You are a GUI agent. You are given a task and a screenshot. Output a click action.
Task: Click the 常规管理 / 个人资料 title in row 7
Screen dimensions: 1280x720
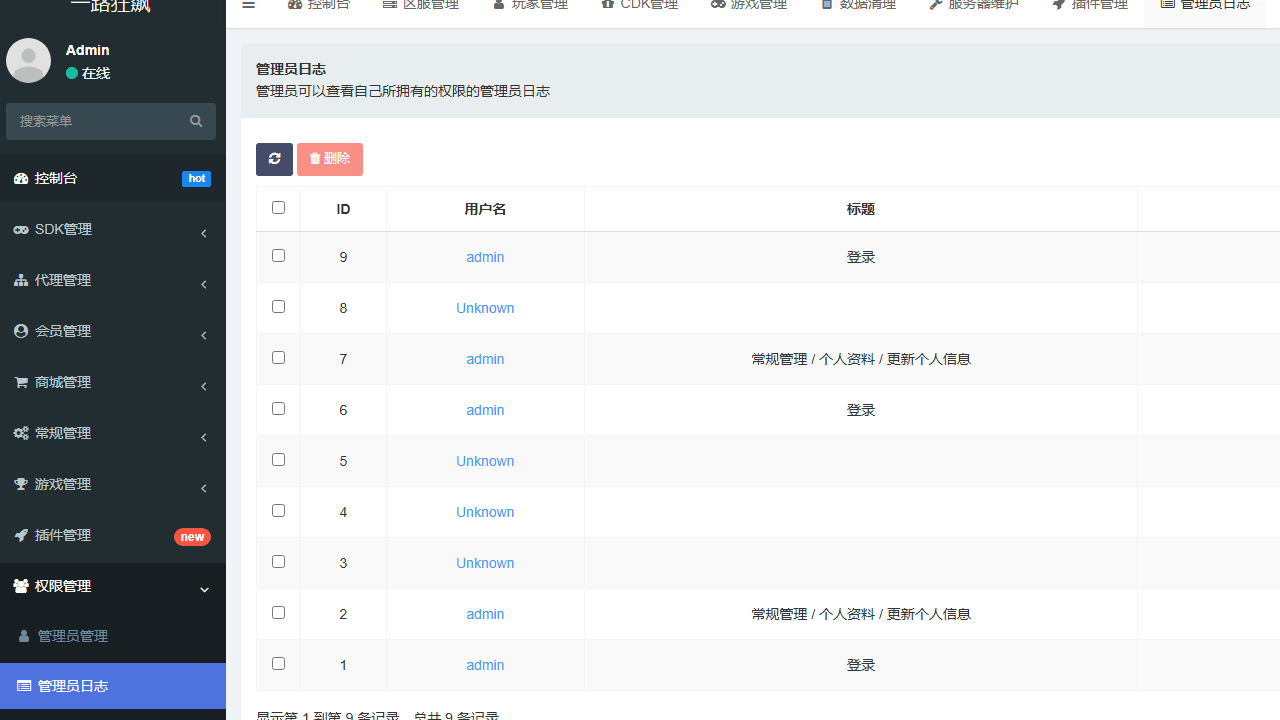[x=861, y=359]
